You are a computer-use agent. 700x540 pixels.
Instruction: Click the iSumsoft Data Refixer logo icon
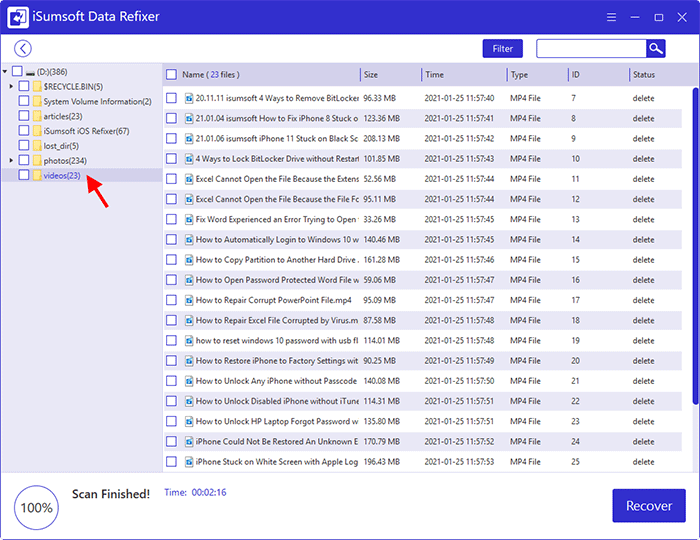click(x=18, y=17)
